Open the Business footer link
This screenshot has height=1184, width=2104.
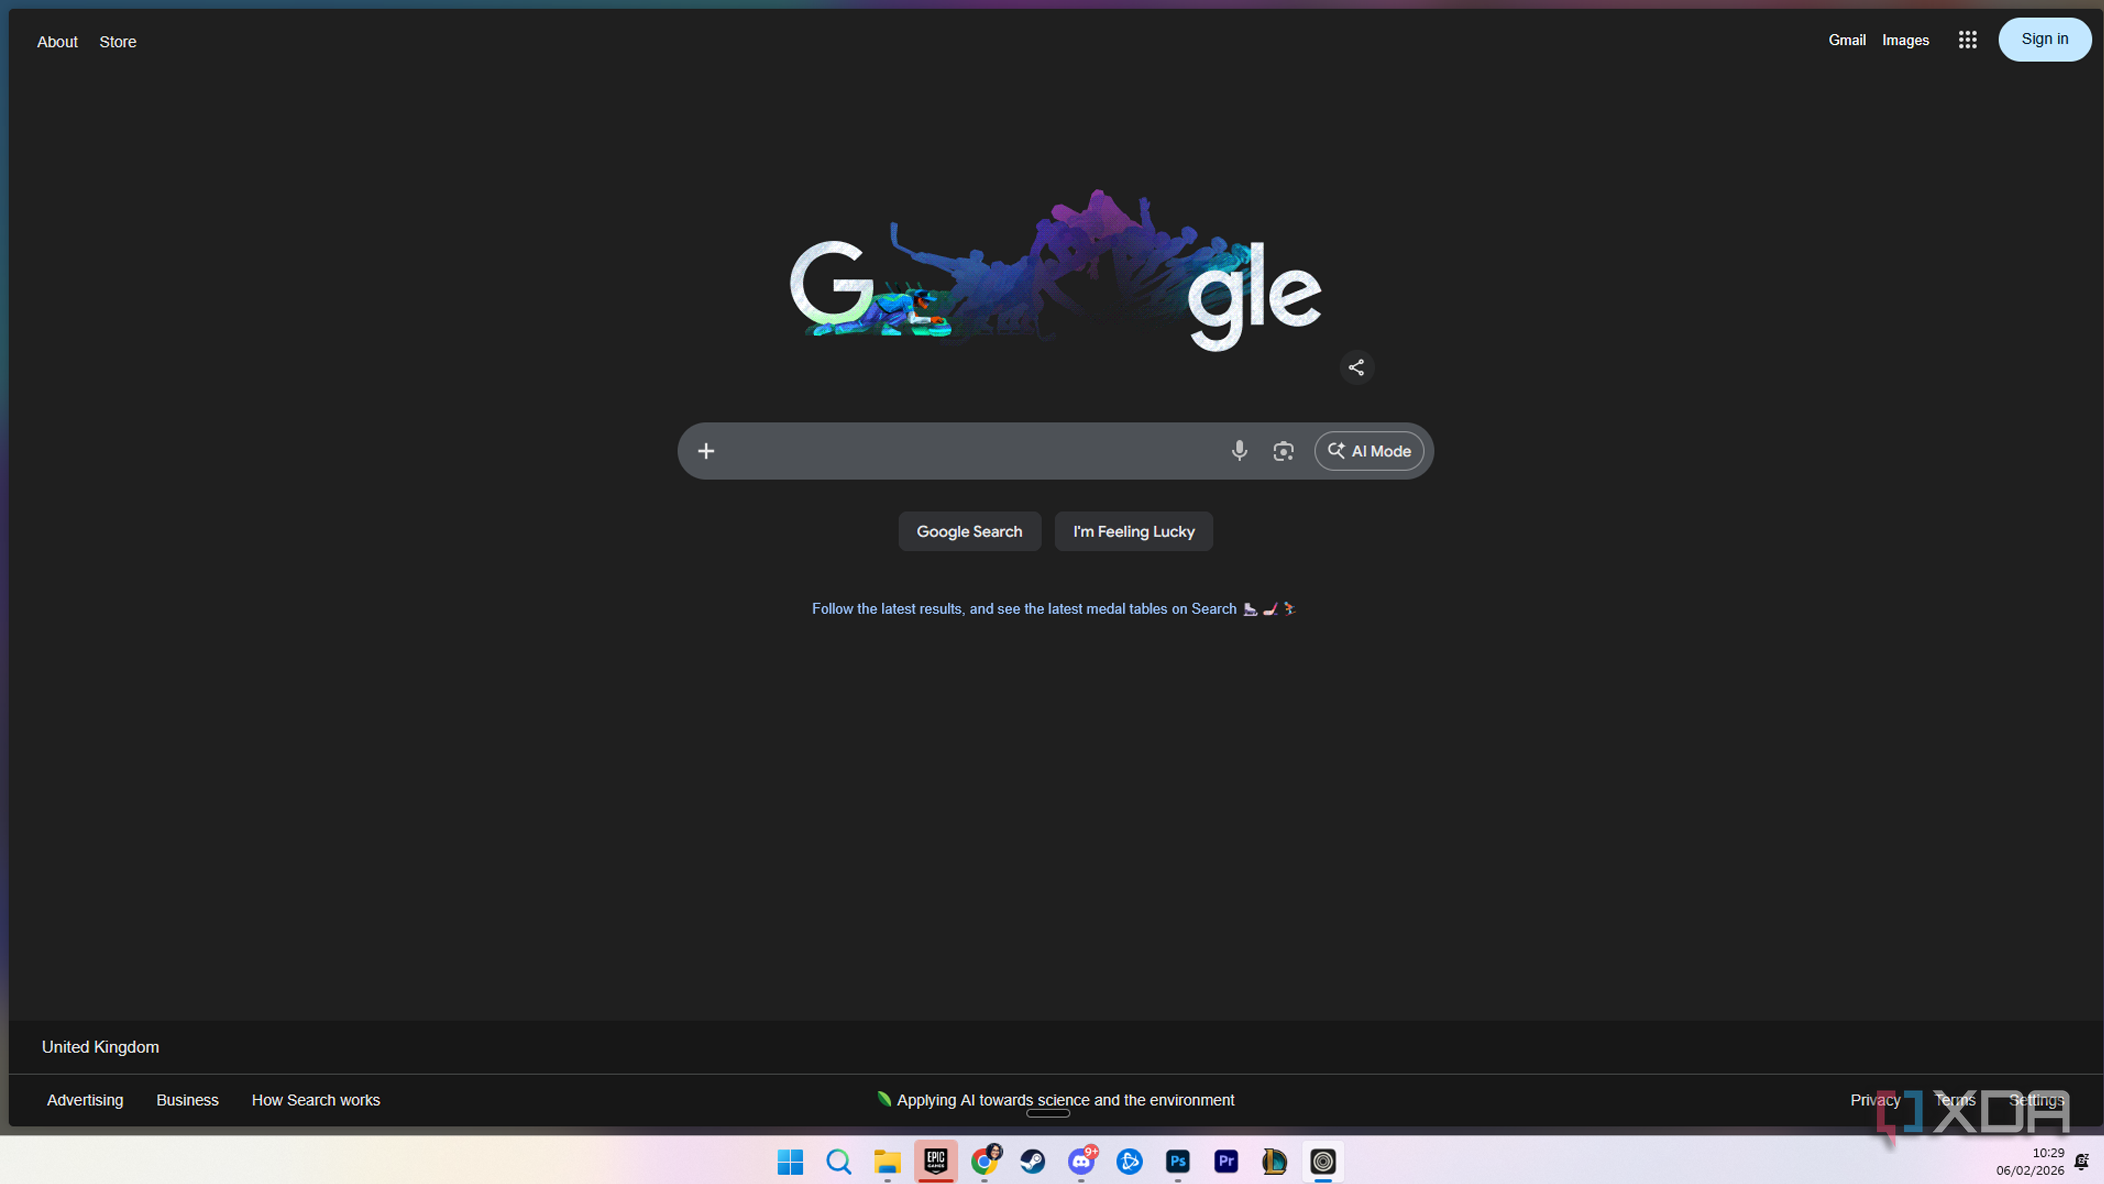(187, 1100)
